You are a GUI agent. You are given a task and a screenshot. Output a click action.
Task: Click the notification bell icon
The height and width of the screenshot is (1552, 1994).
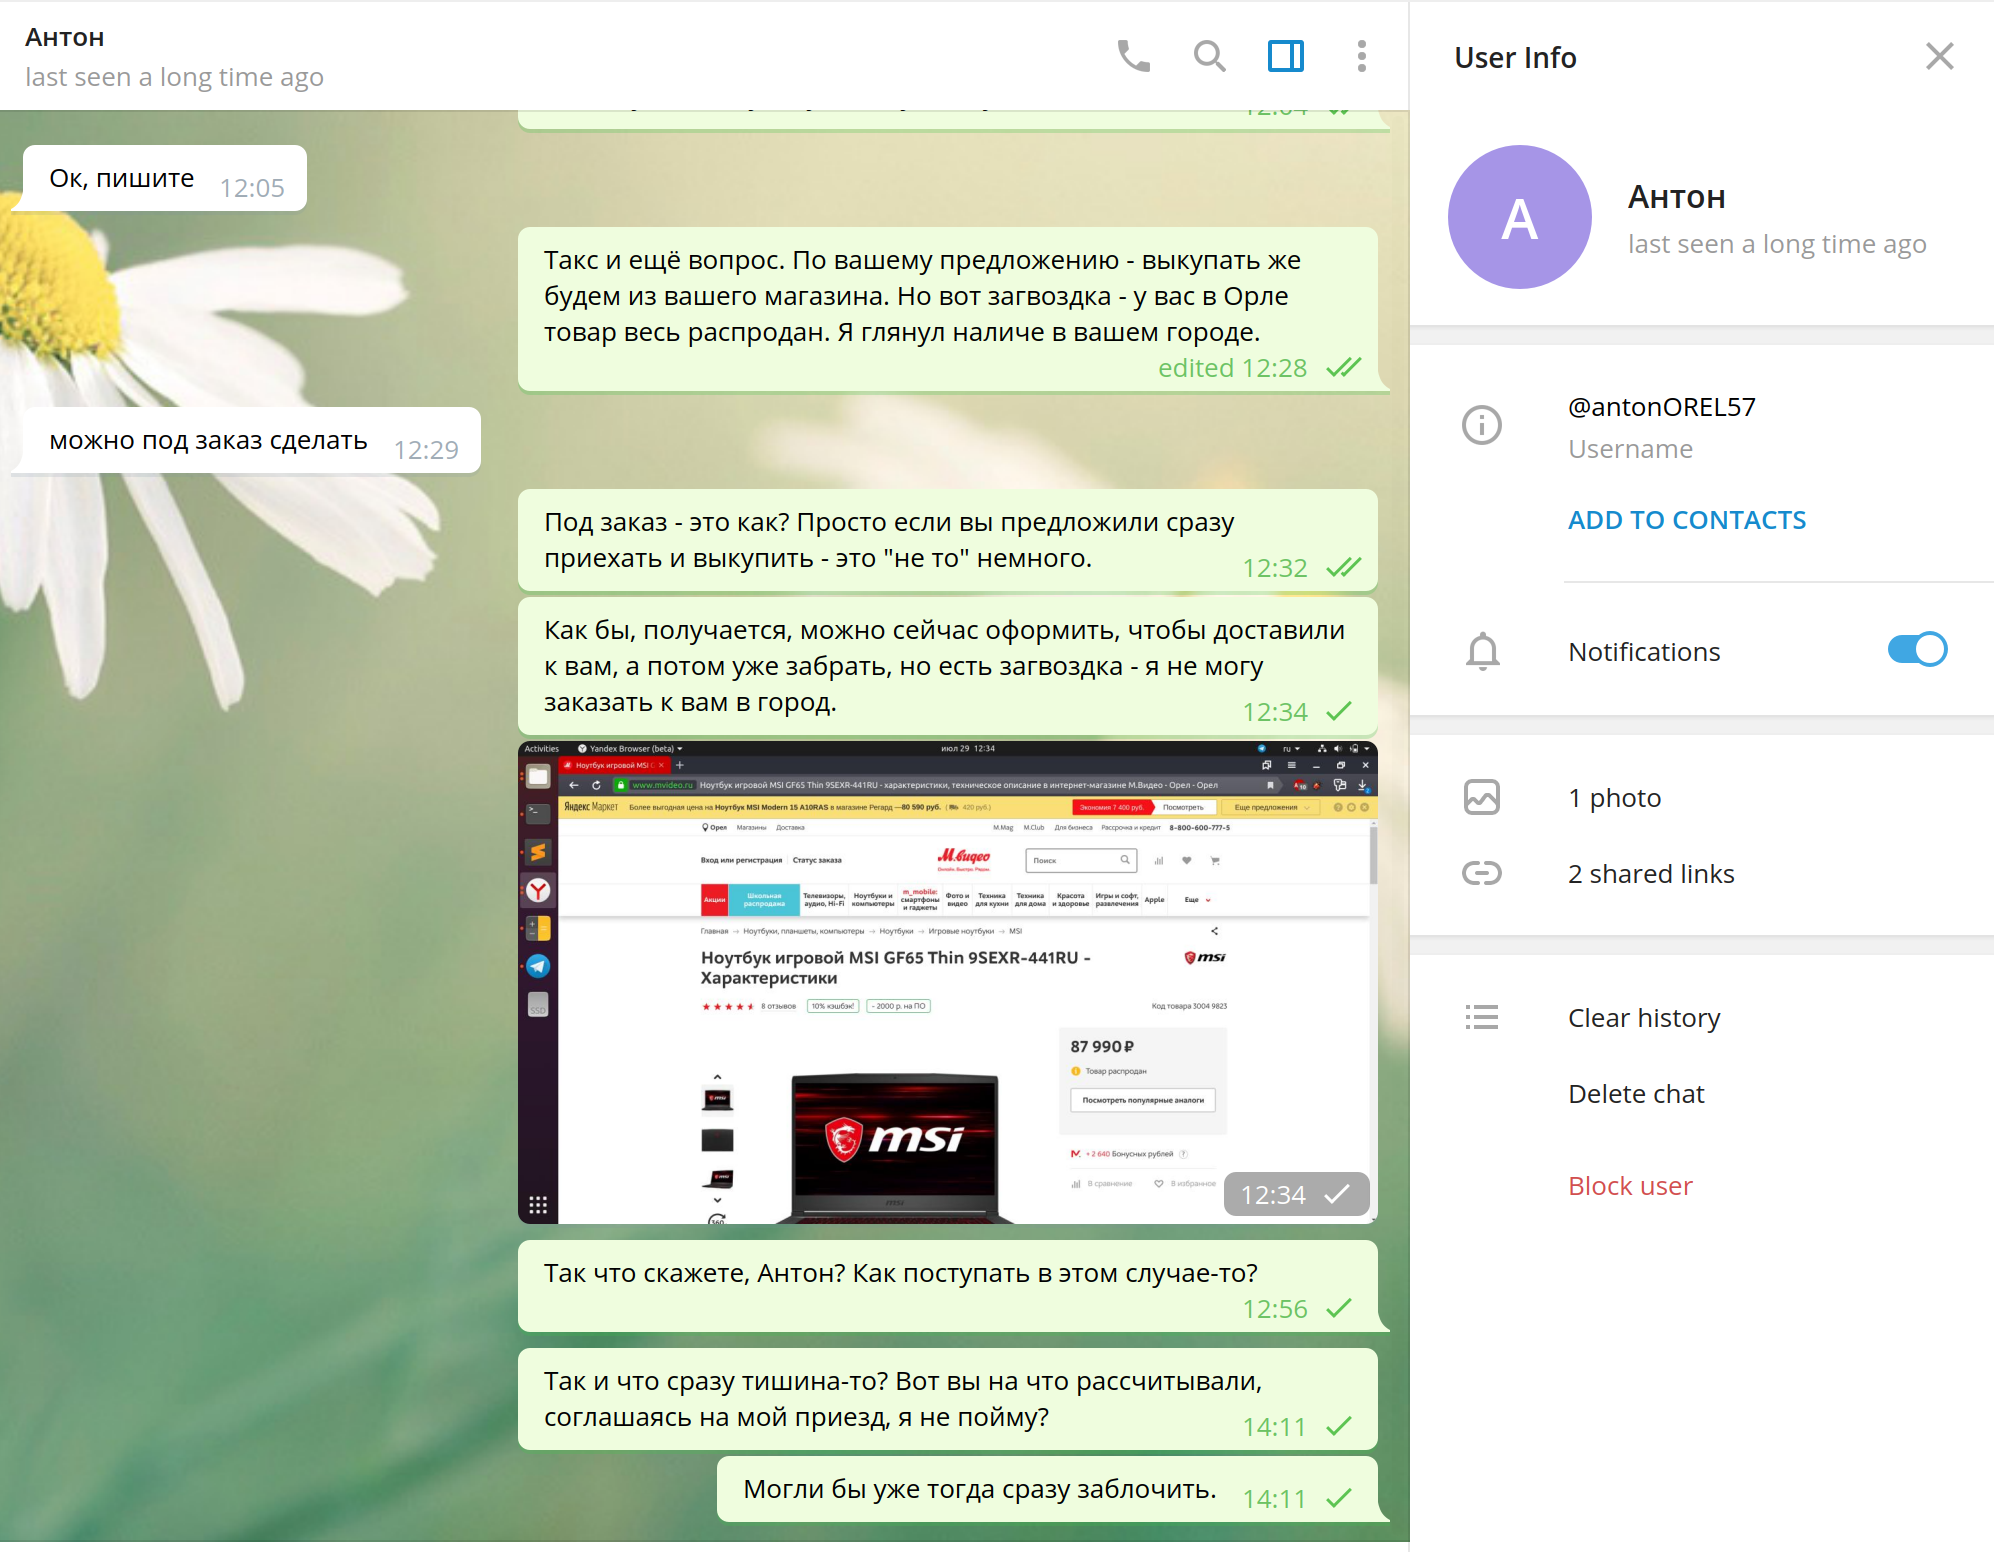pos(1481,652)
